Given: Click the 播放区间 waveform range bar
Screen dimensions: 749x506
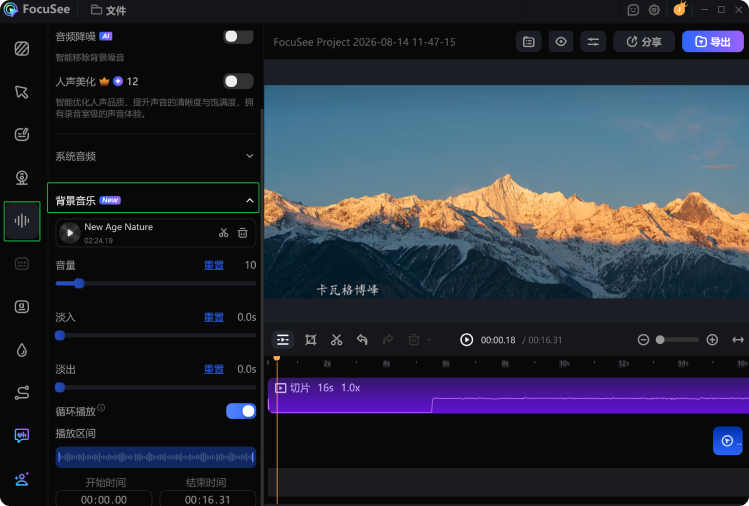Looking at the screenshot, I should pyautogui.click(x=156, y=457).
